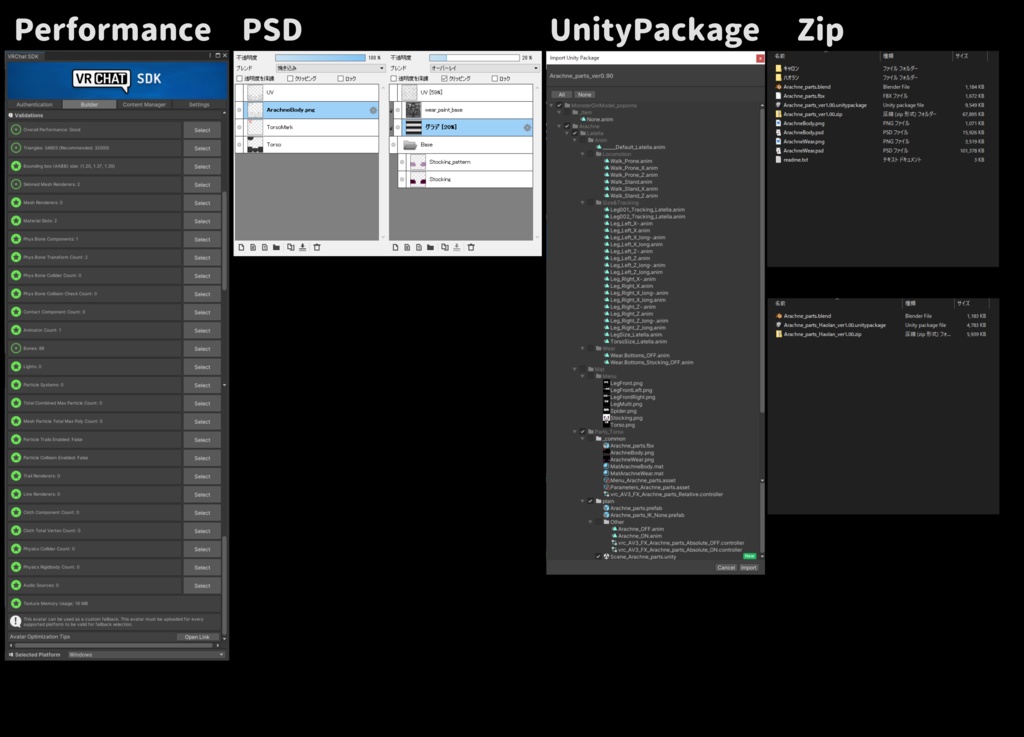Click the キャロン folder icon in Zip listing

coord(778,69)
